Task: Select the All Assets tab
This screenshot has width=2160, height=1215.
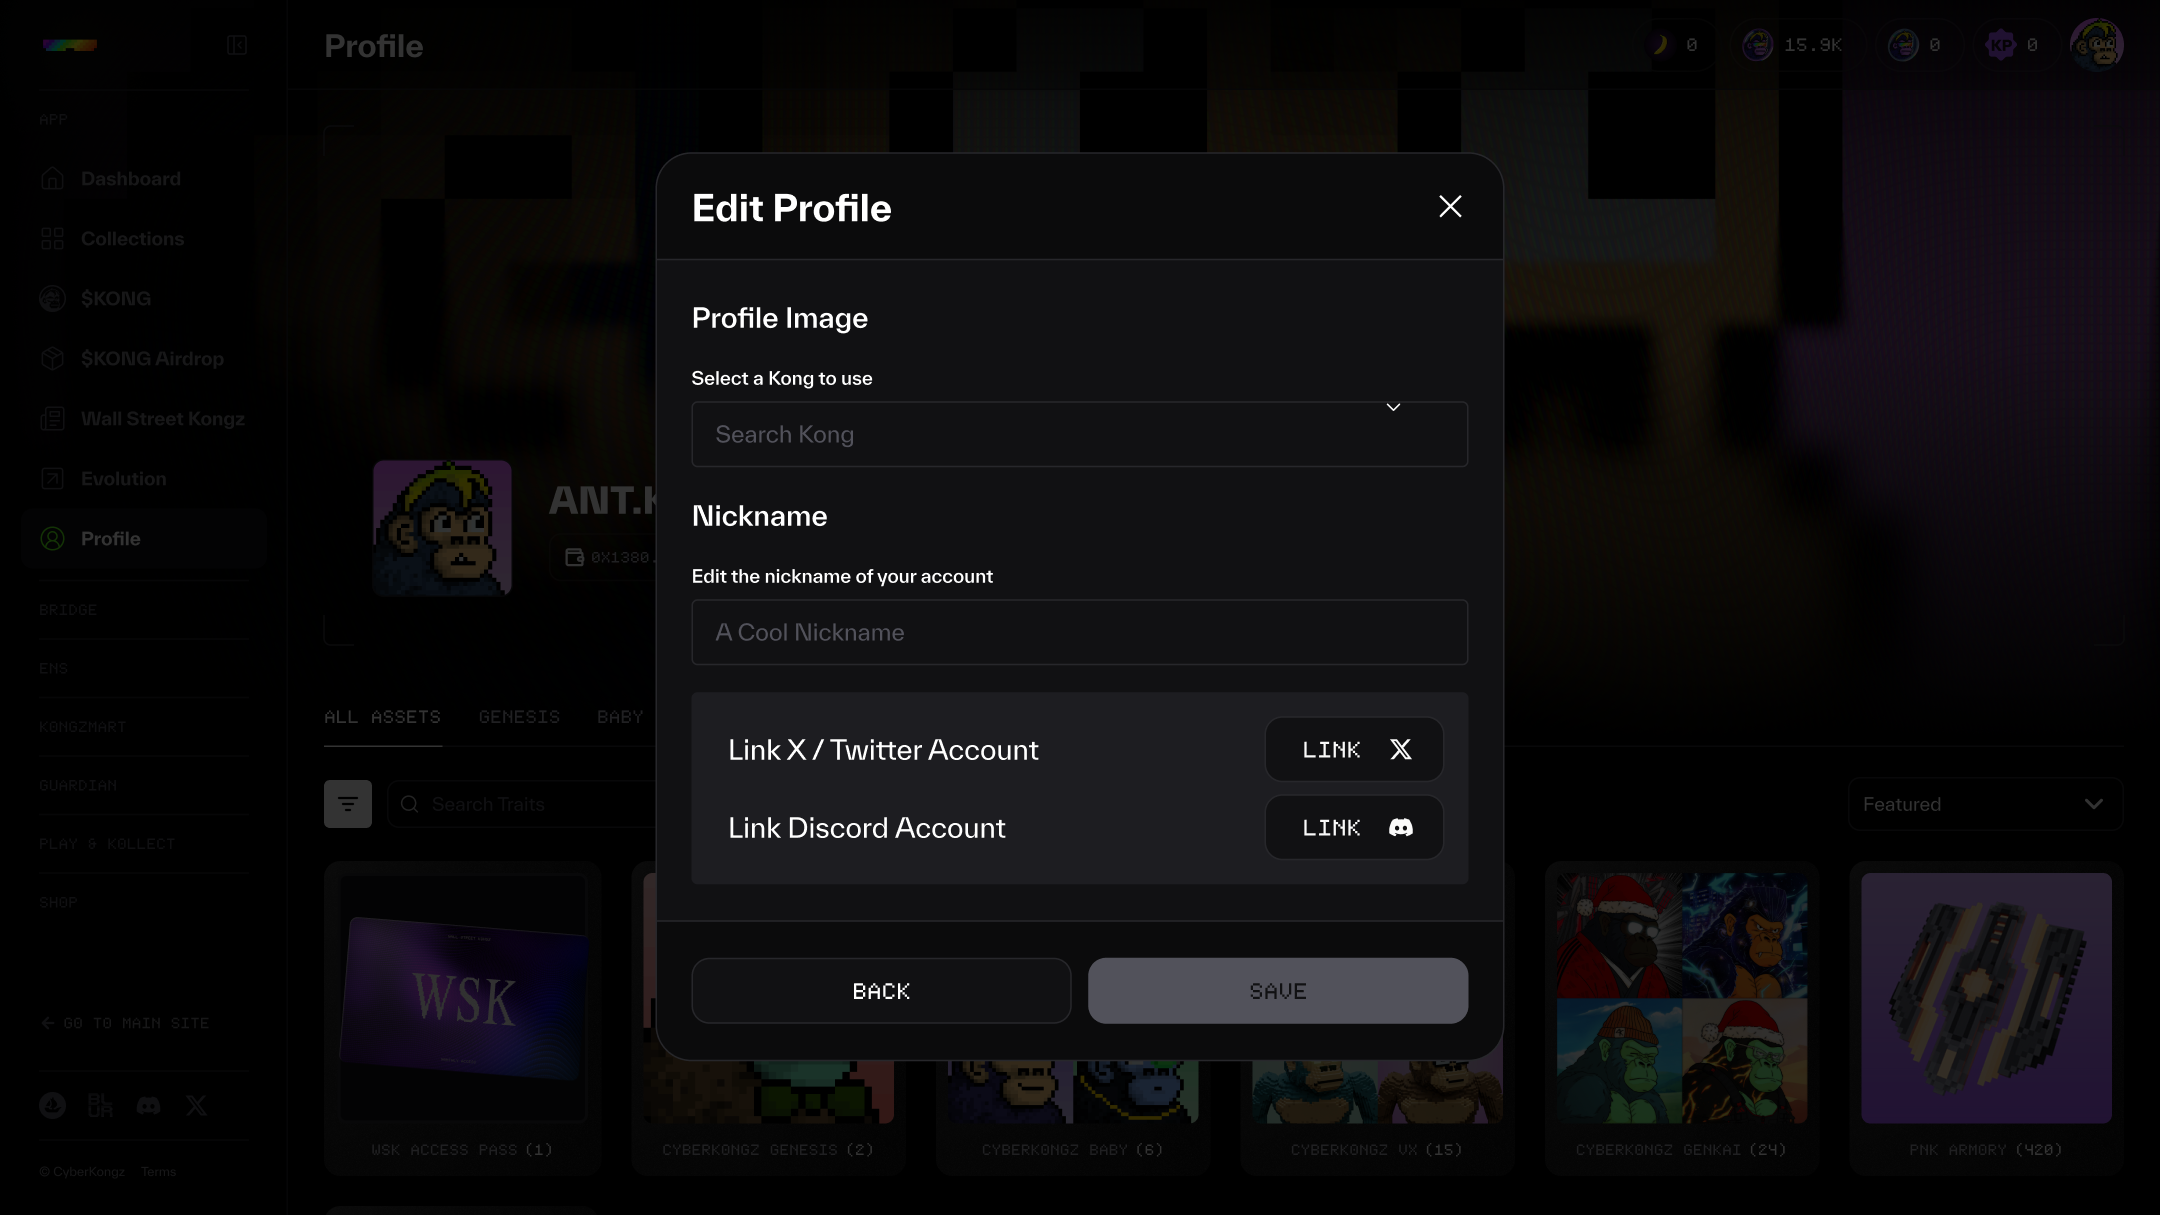Action: [x=382, y=717]
